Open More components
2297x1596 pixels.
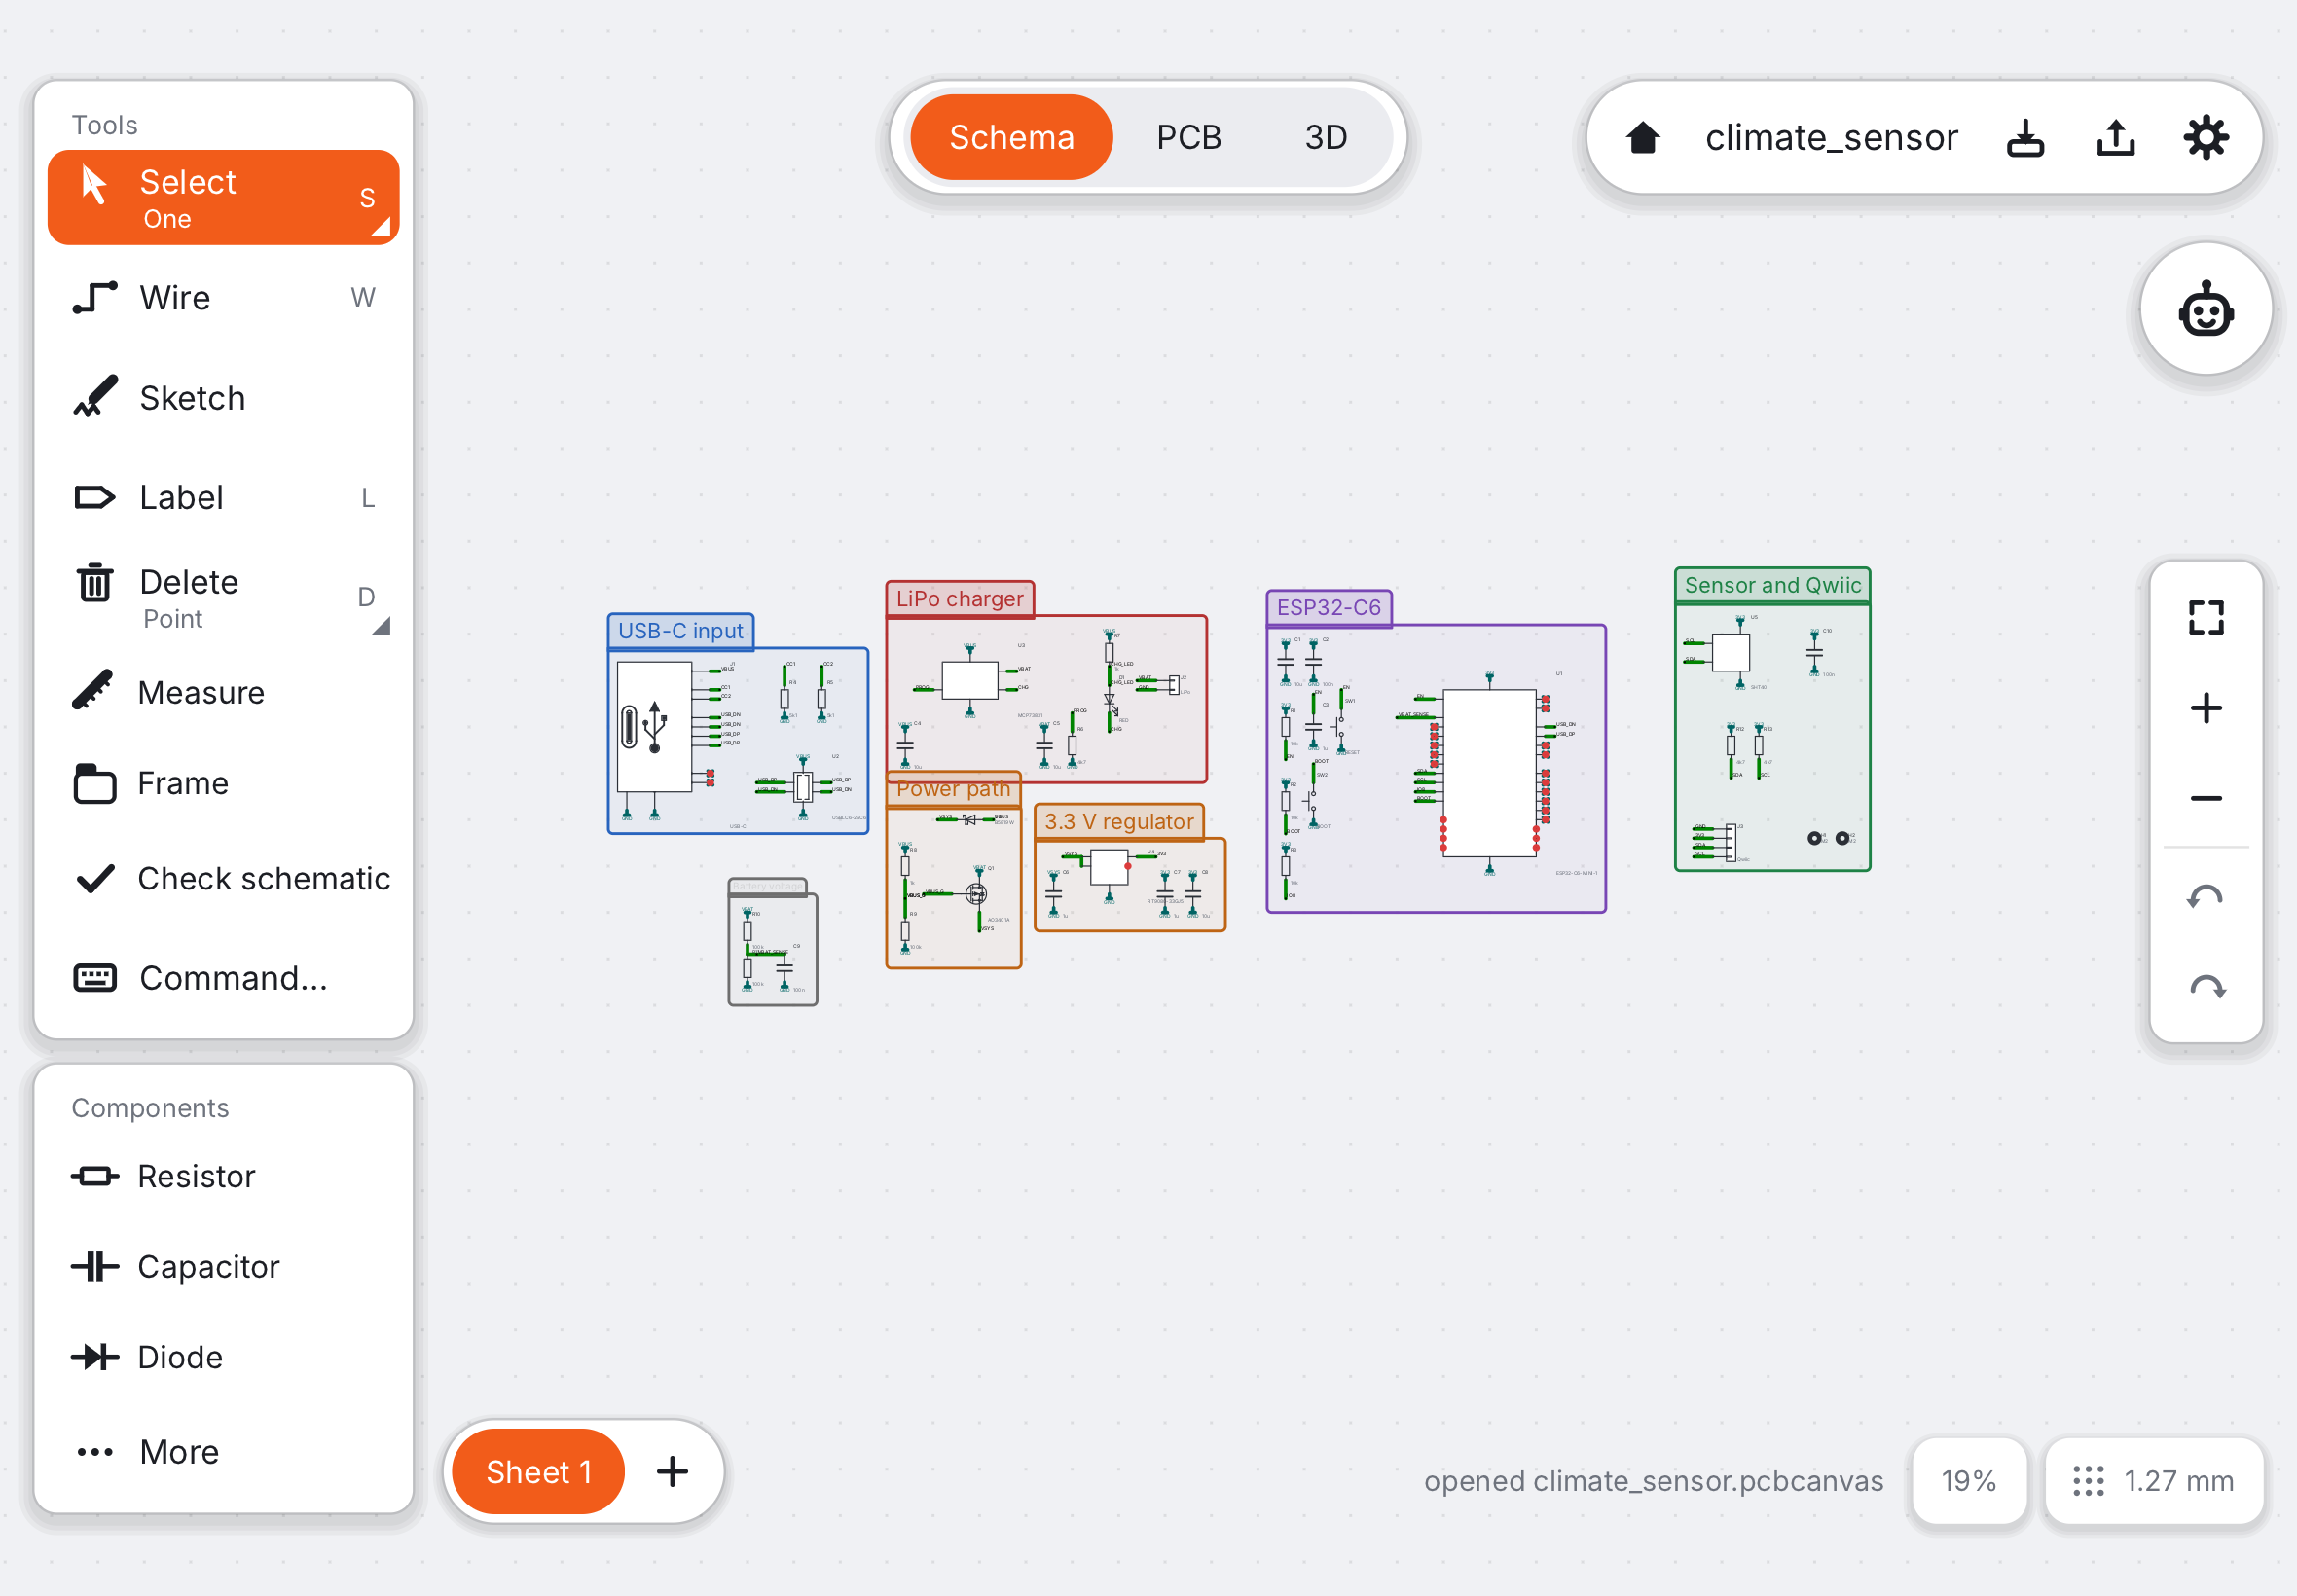click(223, 1451)
